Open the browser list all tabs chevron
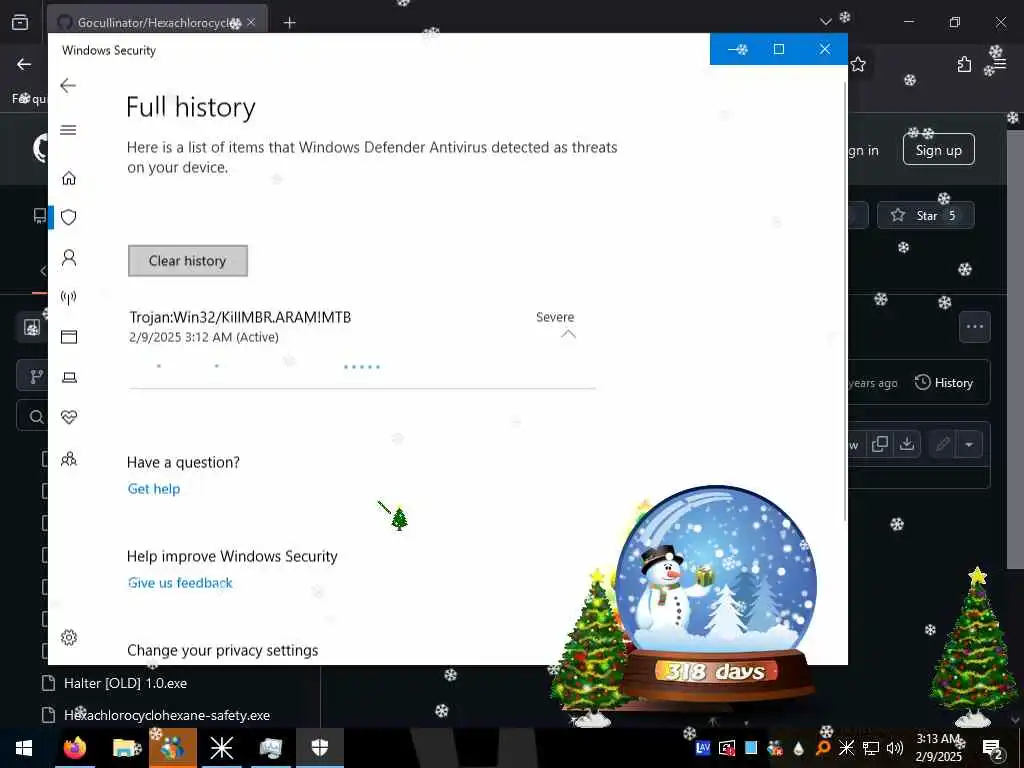 [825, 22]
